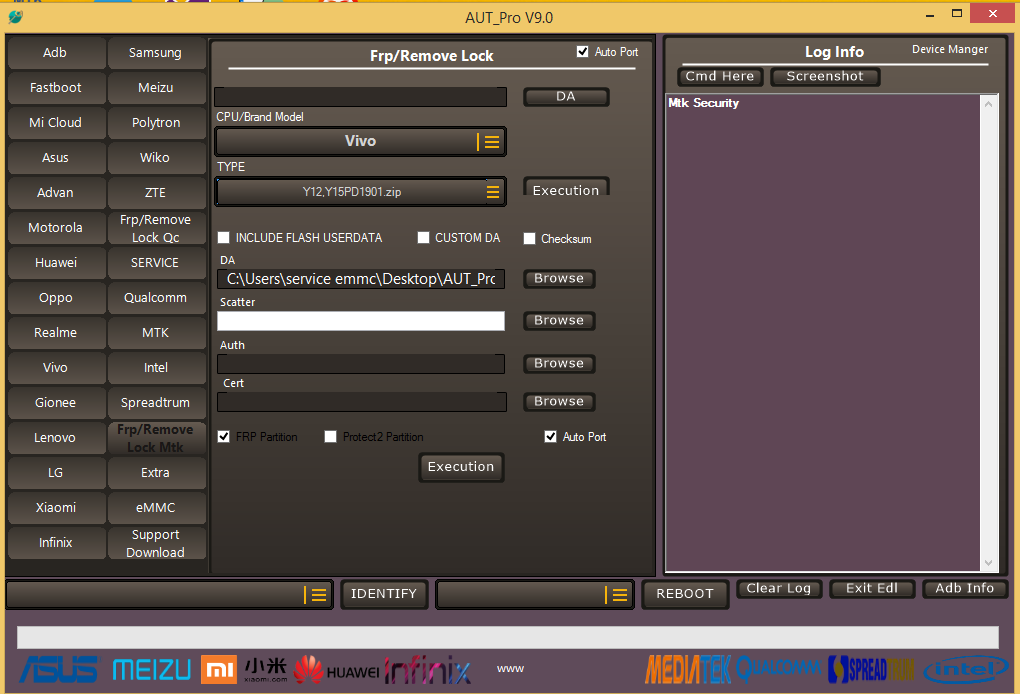Screen dimensions: 1020x694
Task: Open the Qualcomm section
Action: coord(155,298)
